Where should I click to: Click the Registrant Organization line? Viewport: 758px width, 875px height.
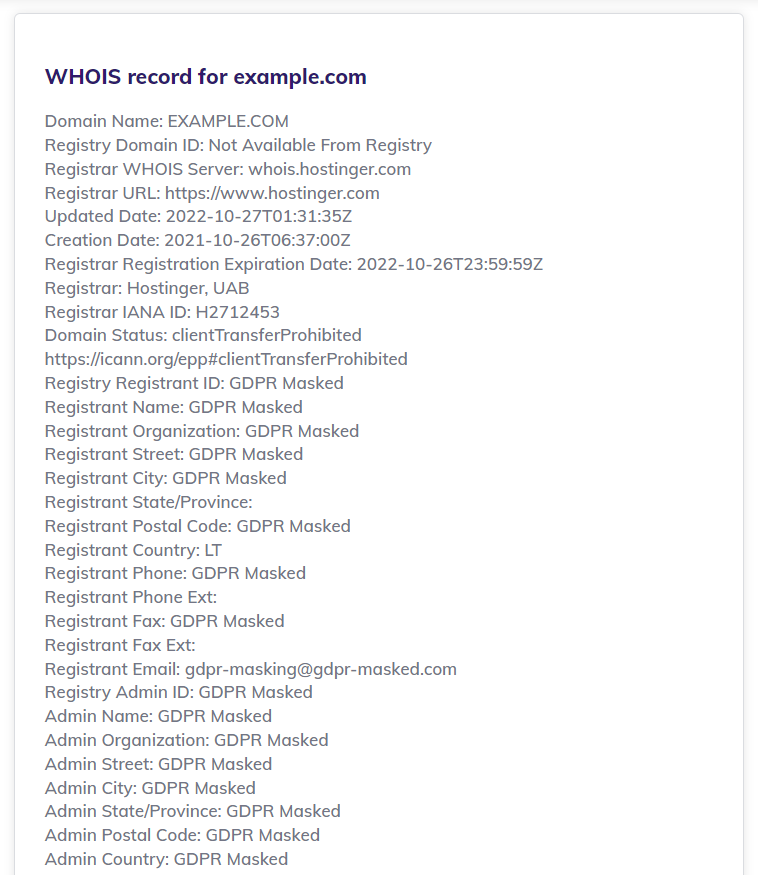pyautogui.click(x=202, y=431)
